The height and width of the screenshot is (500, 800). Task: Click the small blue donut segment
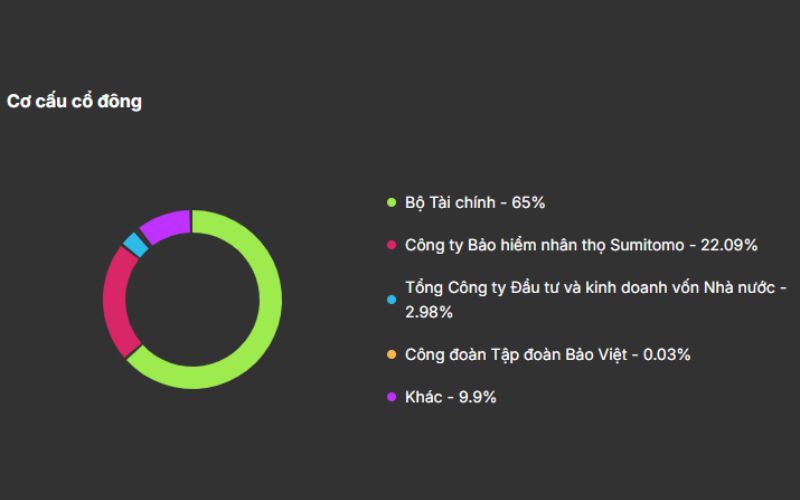(x=135, y=244)
